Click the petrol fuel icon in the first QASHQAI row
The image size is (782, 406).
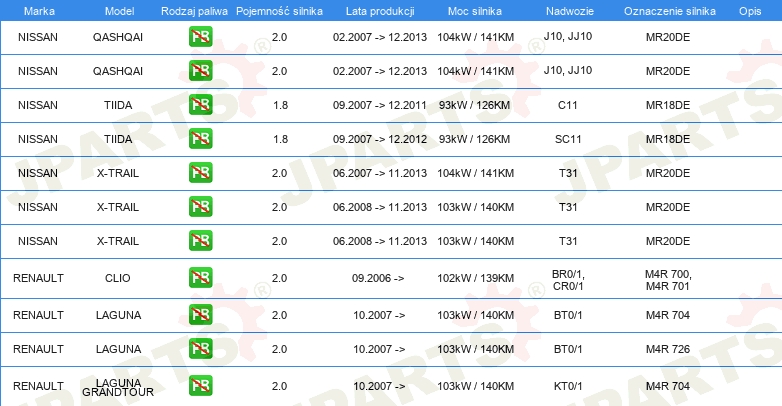201,38
